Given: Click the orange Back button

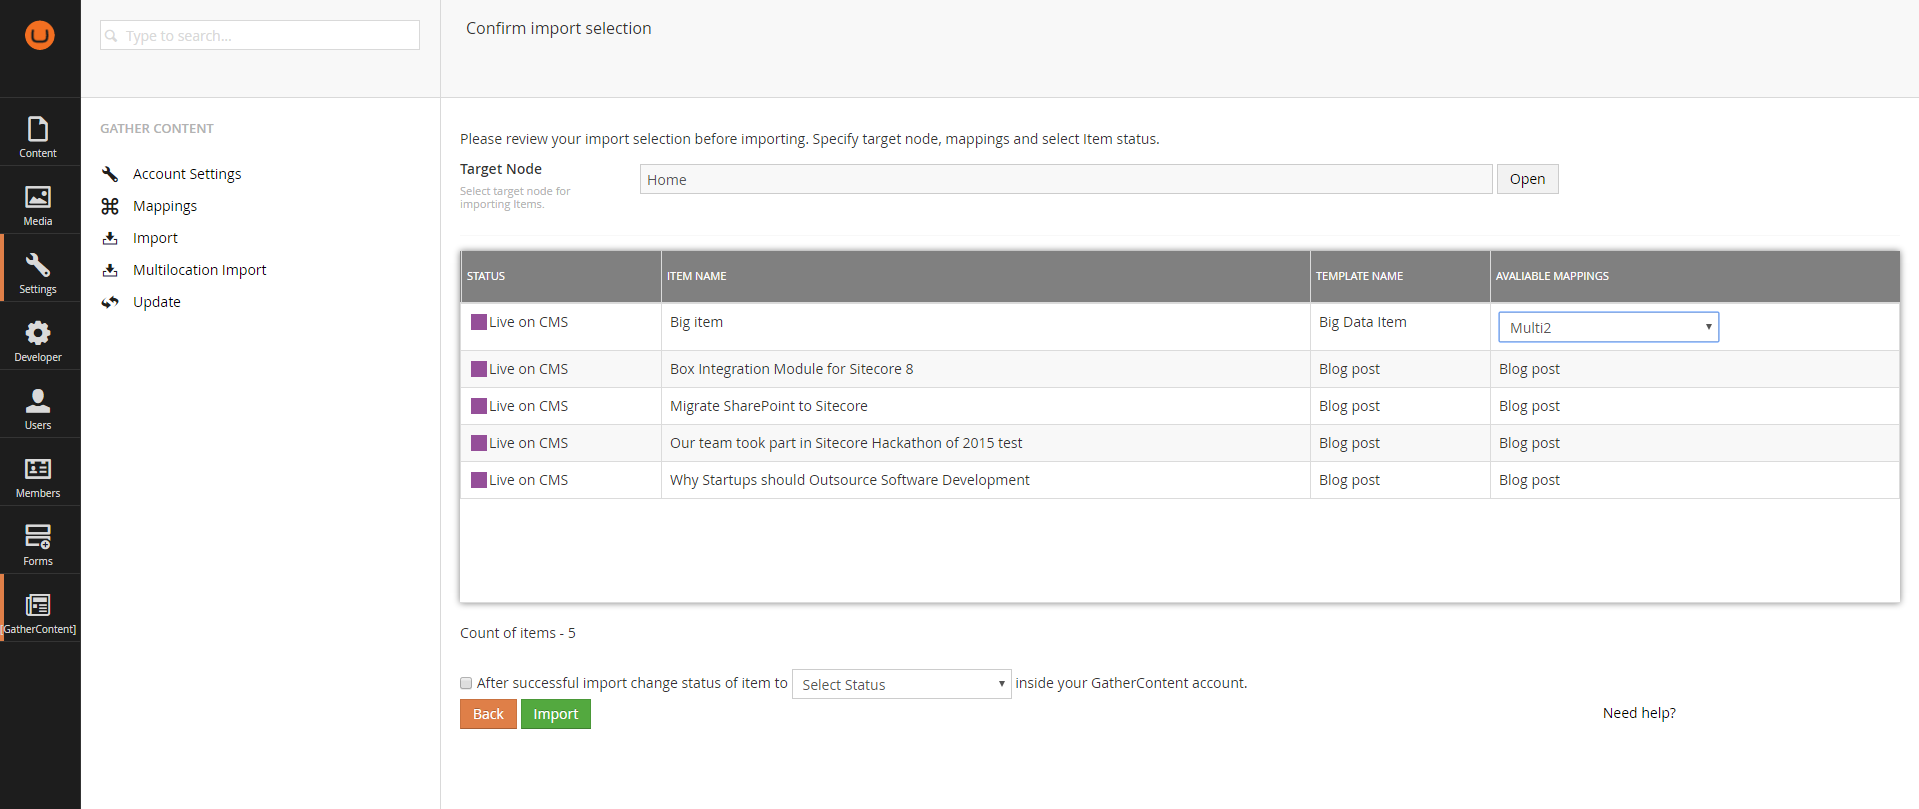Looking at the screenshot, I should click(488, 714).
